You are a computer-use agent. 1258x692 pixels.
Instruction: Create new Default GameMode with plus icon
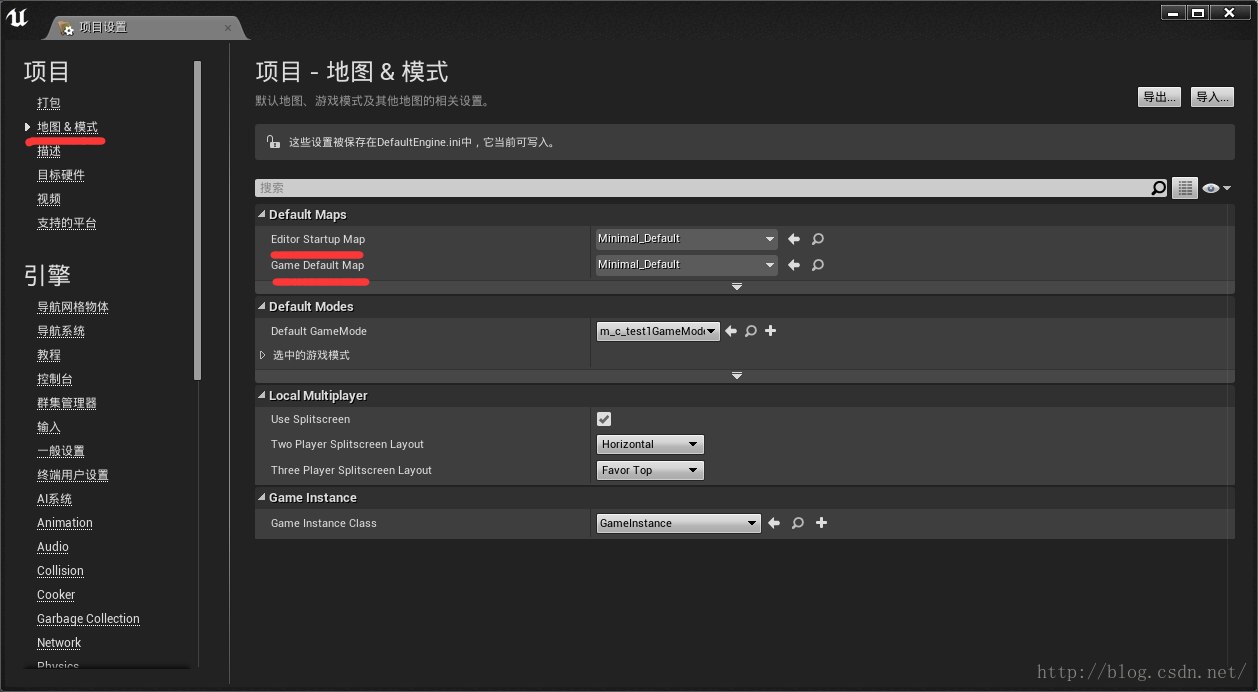(x=771, y=331)
